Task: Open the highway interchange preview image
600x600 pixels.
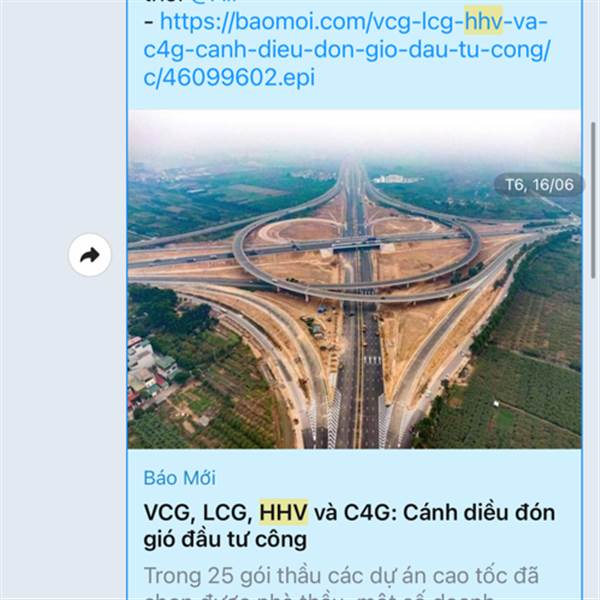Action: click(x=354, y=279)
